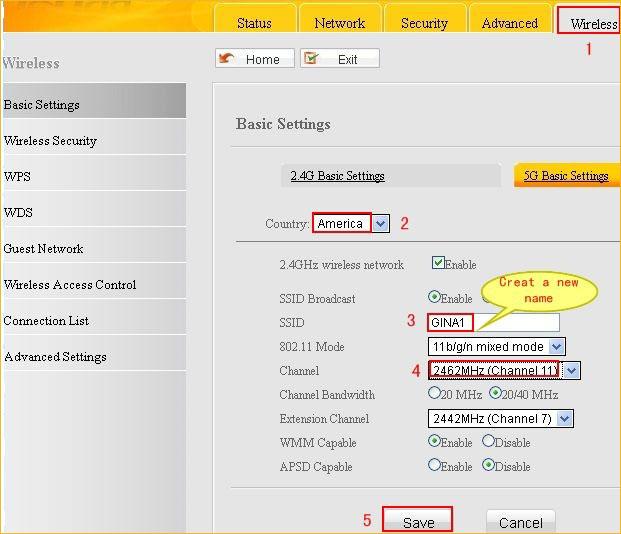621x534 pixels.
Task: Open the Security tab
Action: [424, 23]
